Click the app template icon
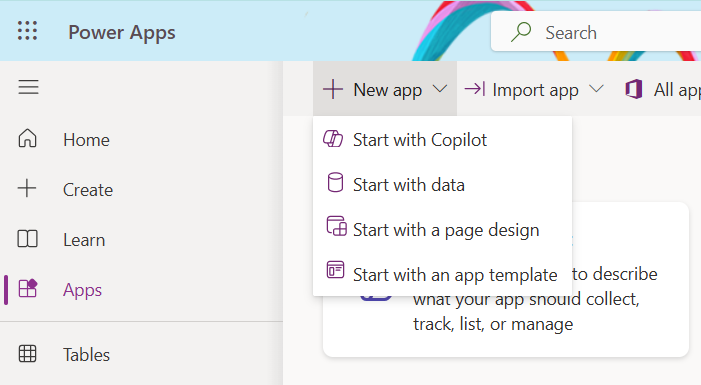Image resolution: width=701 pixels, height=385 pixels. pos(335,270)
